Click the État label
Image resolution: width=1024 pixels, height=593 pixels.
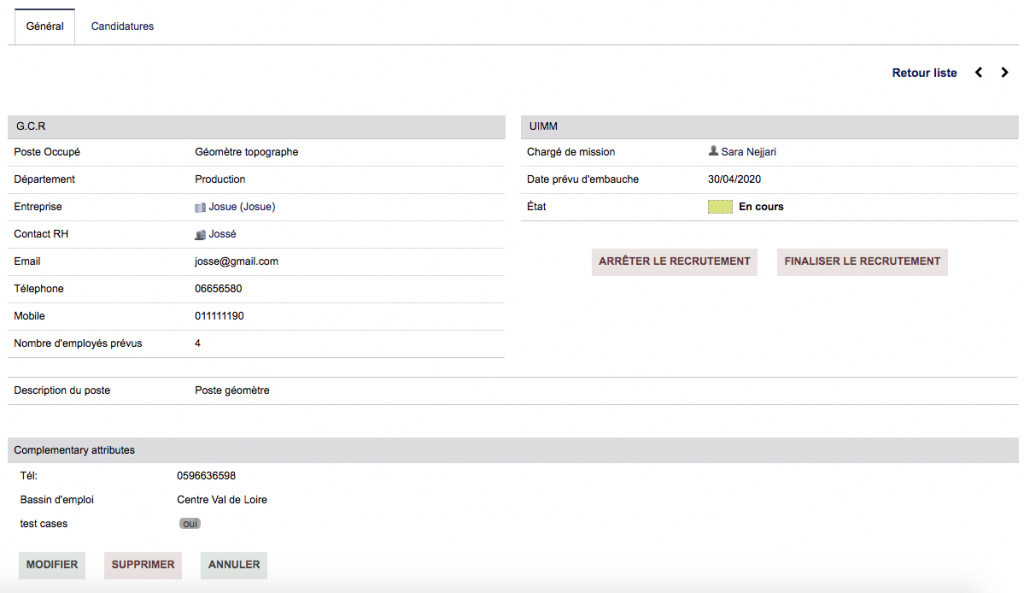coord(536,206)
